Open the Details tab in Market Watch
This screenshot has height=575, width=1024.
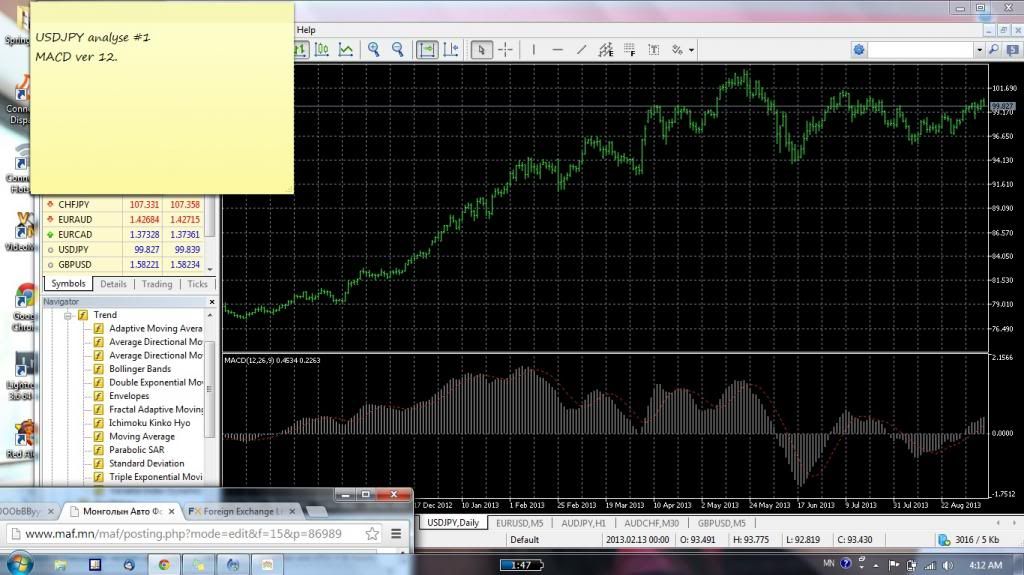pyautogui.click(x=113, y=284)
